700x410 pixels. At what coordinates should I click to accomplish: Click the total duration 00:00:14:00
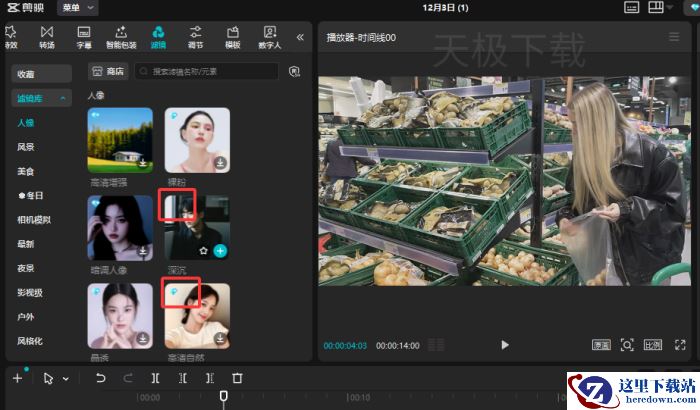[398, 346]
